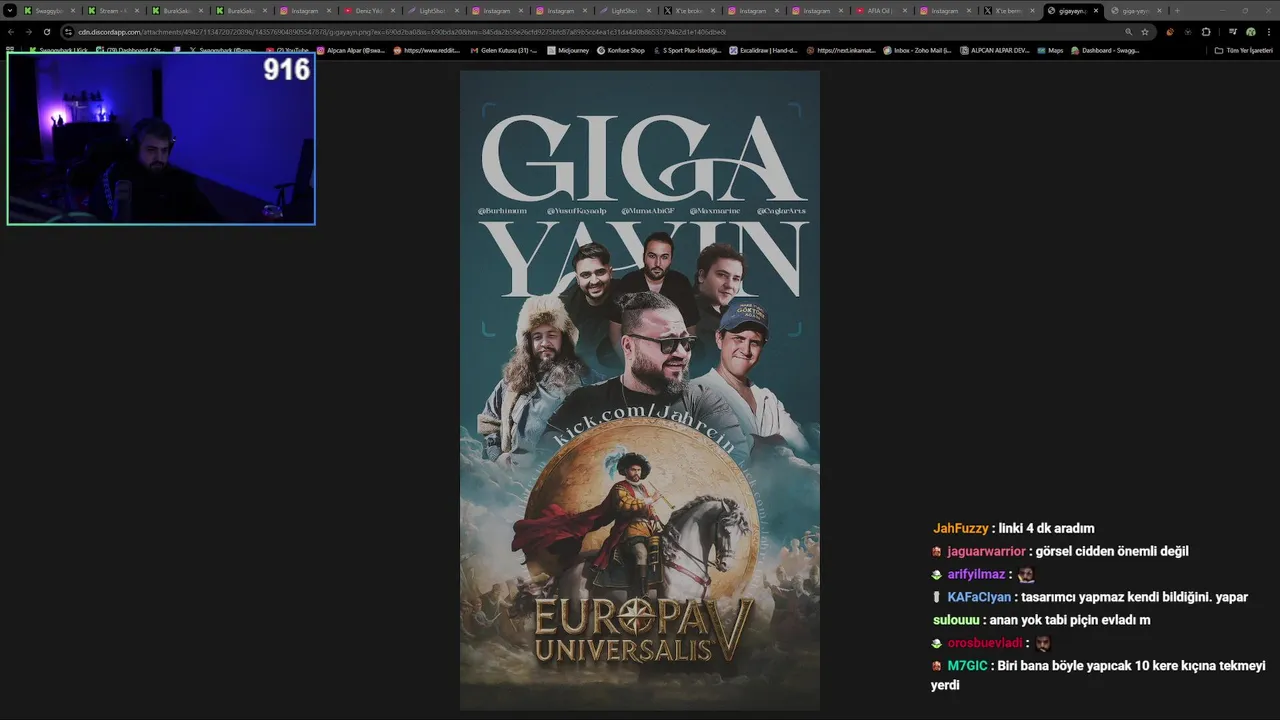Open the (2) YouTube bookmark
1280x720 pixels.
coord(288,50)
